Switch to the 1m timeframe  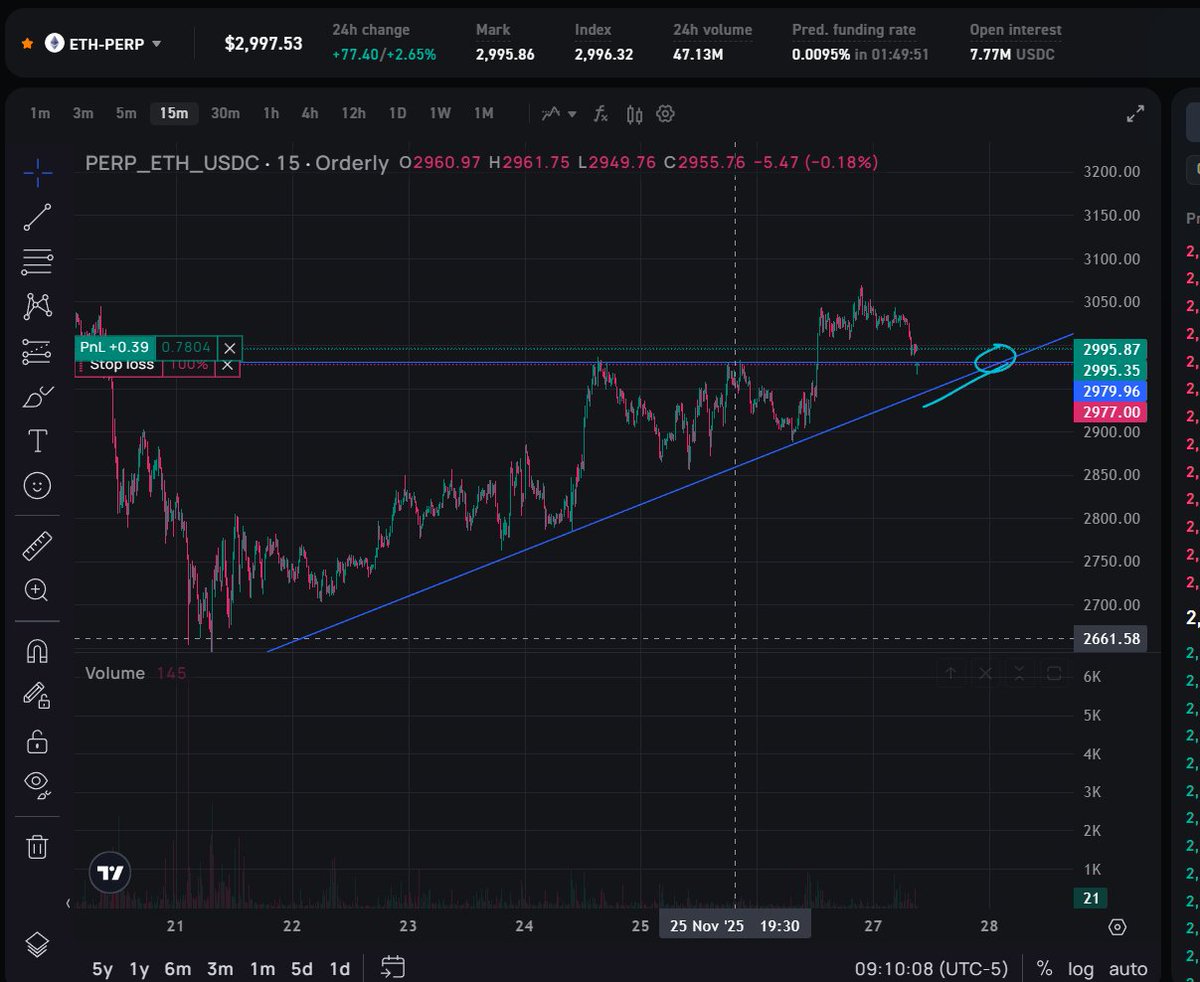[x=40, y=113]
